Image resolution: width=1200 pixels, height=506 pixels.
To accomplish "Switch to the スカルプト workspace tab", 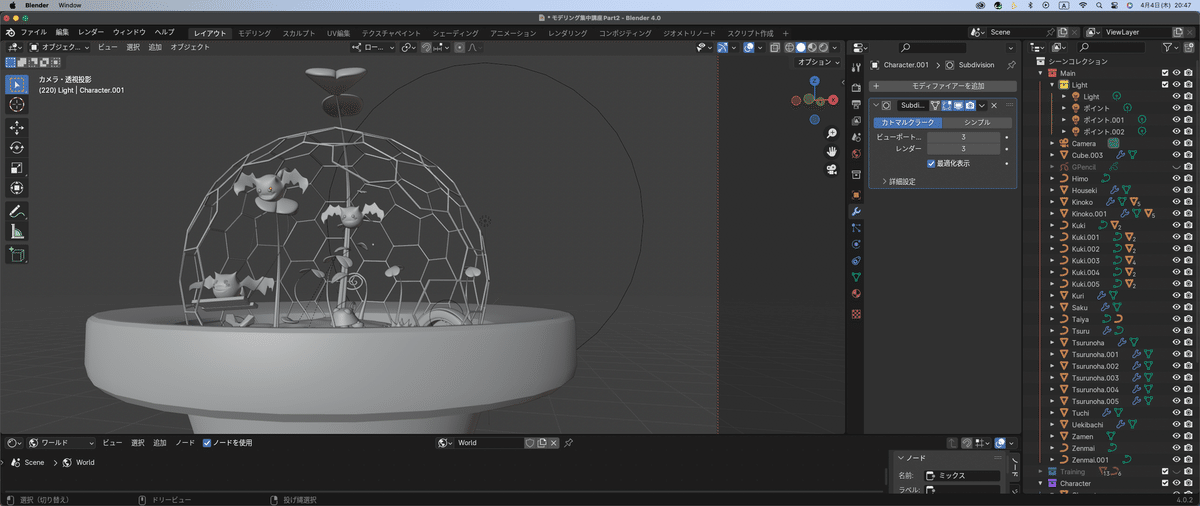I will click(x=299, y=33).
